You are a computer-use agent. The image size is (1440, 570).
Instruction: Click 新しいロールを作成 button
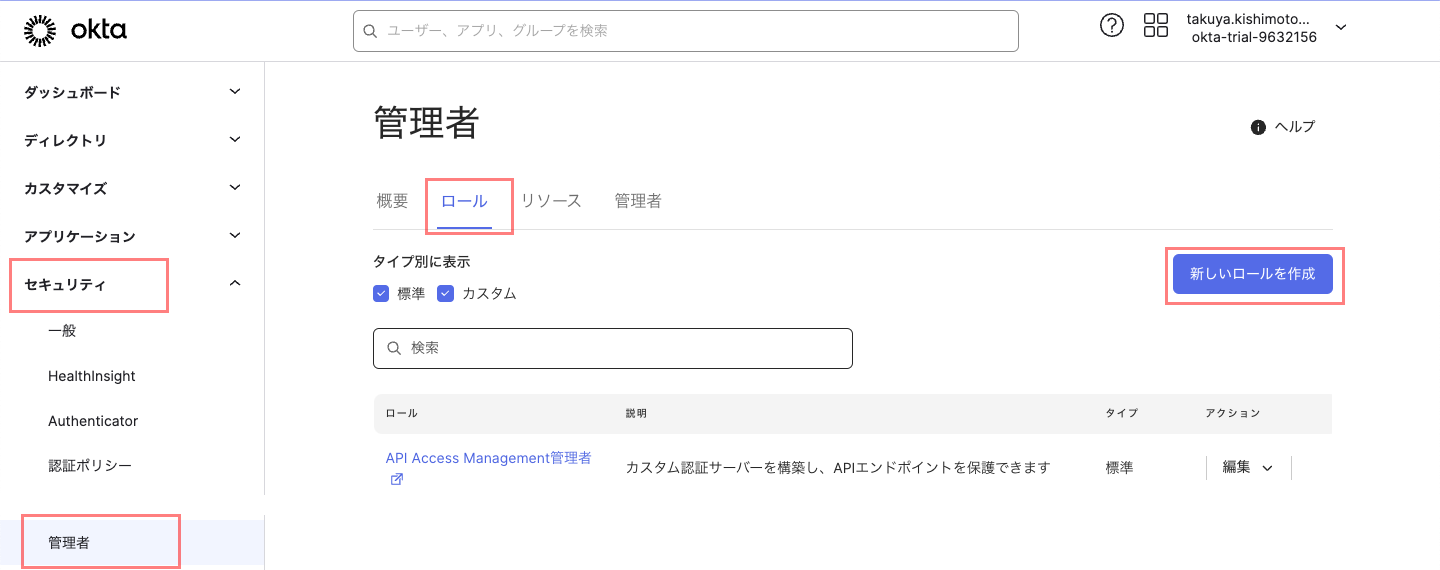tap(1252, 274)
